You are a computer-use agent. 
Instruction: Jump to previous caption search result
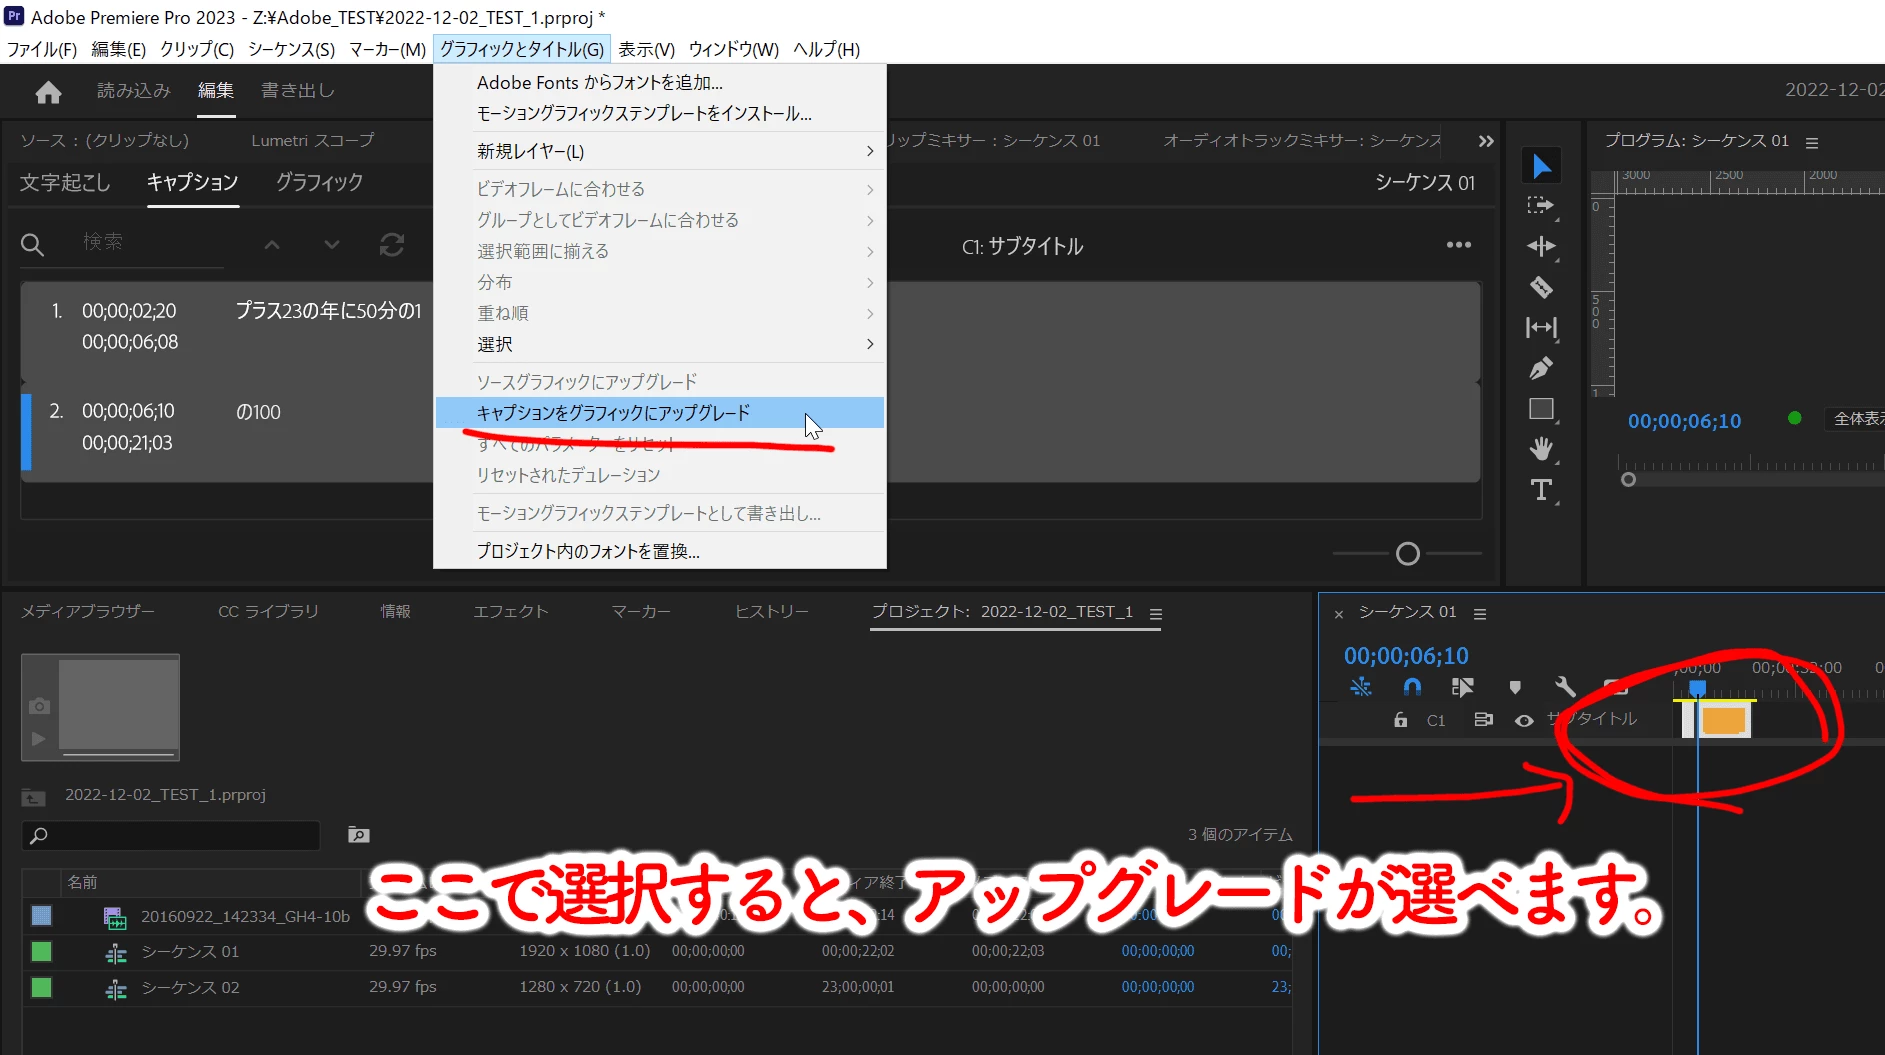[272, 244]
